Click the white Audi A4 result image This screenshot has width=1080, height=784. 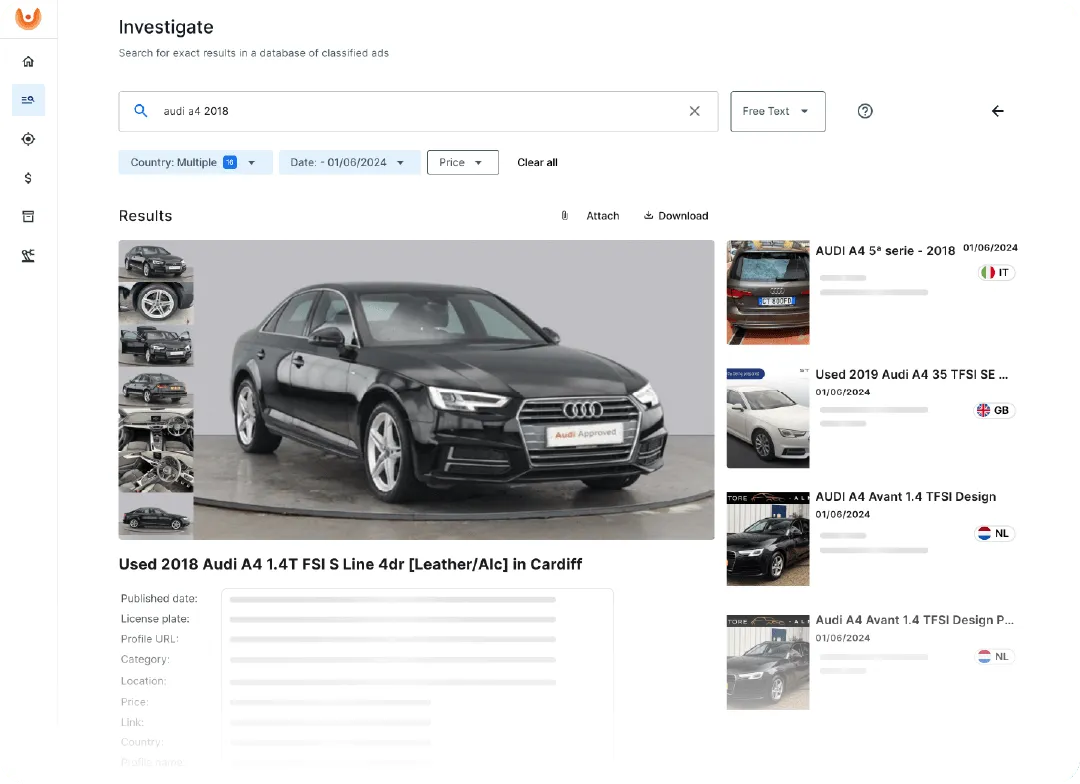[768, 418]
